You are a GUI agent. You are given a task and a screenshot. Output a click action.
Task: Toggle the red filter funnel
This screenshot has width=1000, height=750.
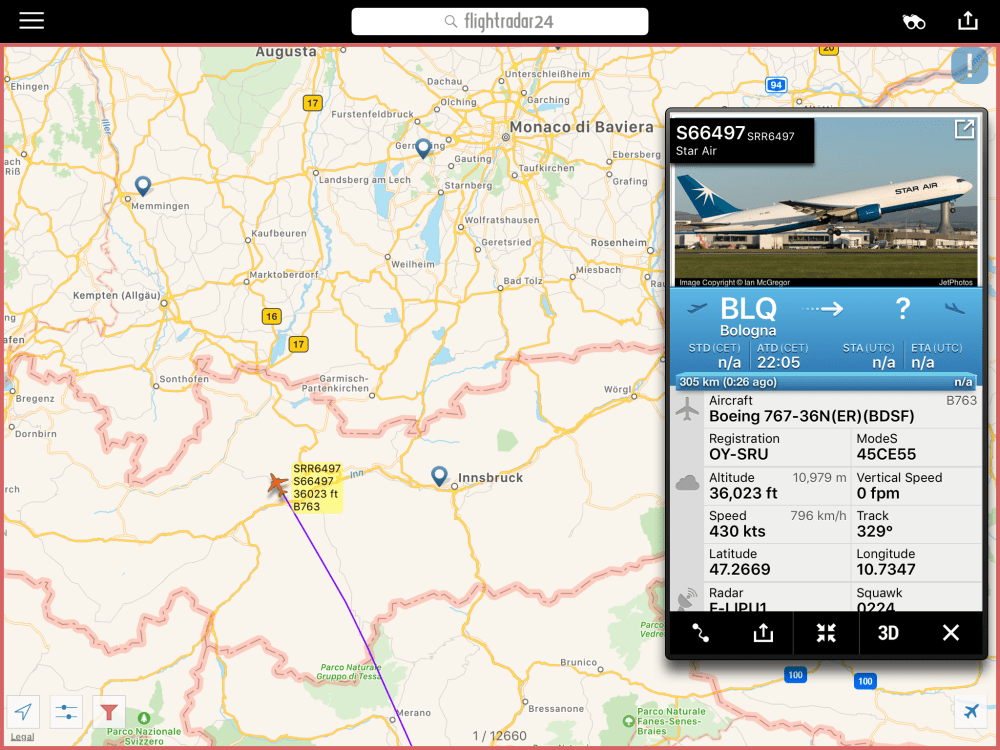[109, 712]
